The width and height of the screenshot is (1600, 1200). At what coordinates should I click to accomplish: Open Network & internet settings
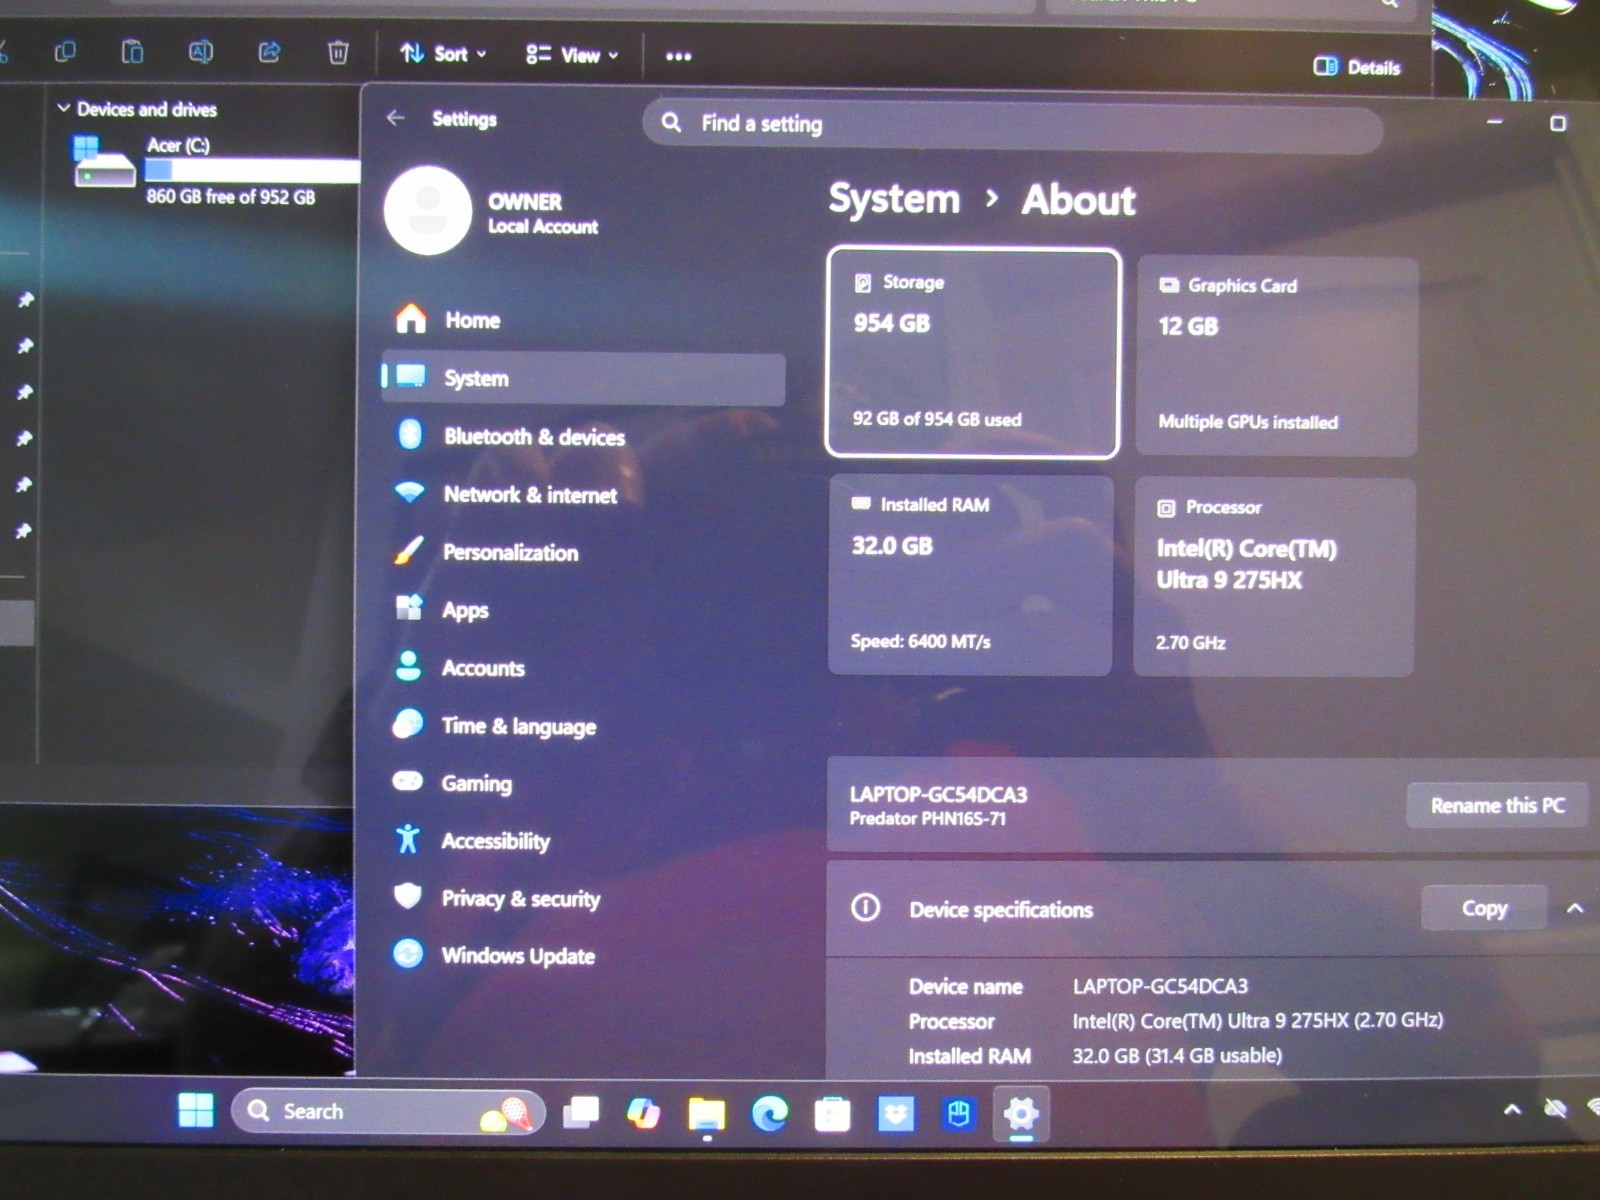click(x=583, y=494)
